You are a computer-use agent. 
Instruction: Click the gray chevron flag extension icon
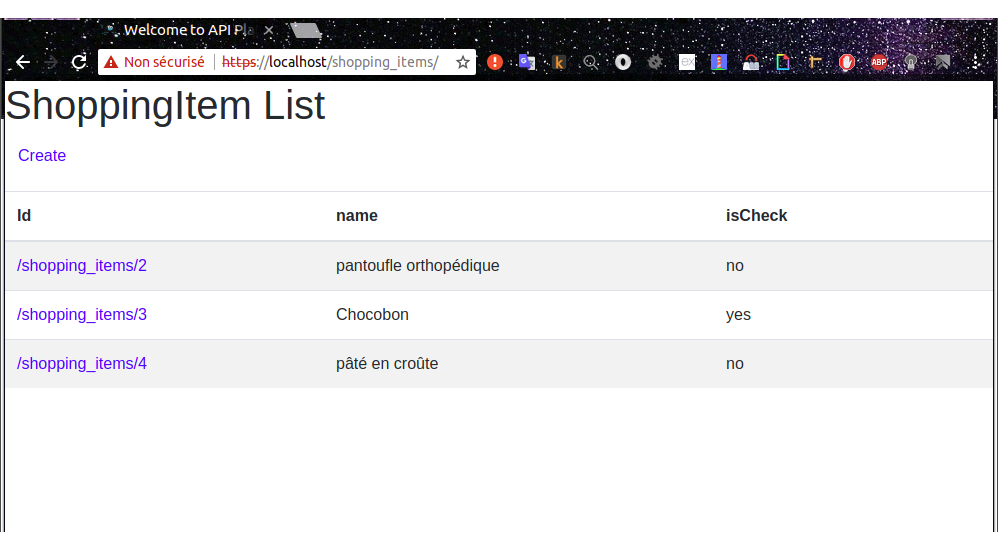click(x=943, y=62)
